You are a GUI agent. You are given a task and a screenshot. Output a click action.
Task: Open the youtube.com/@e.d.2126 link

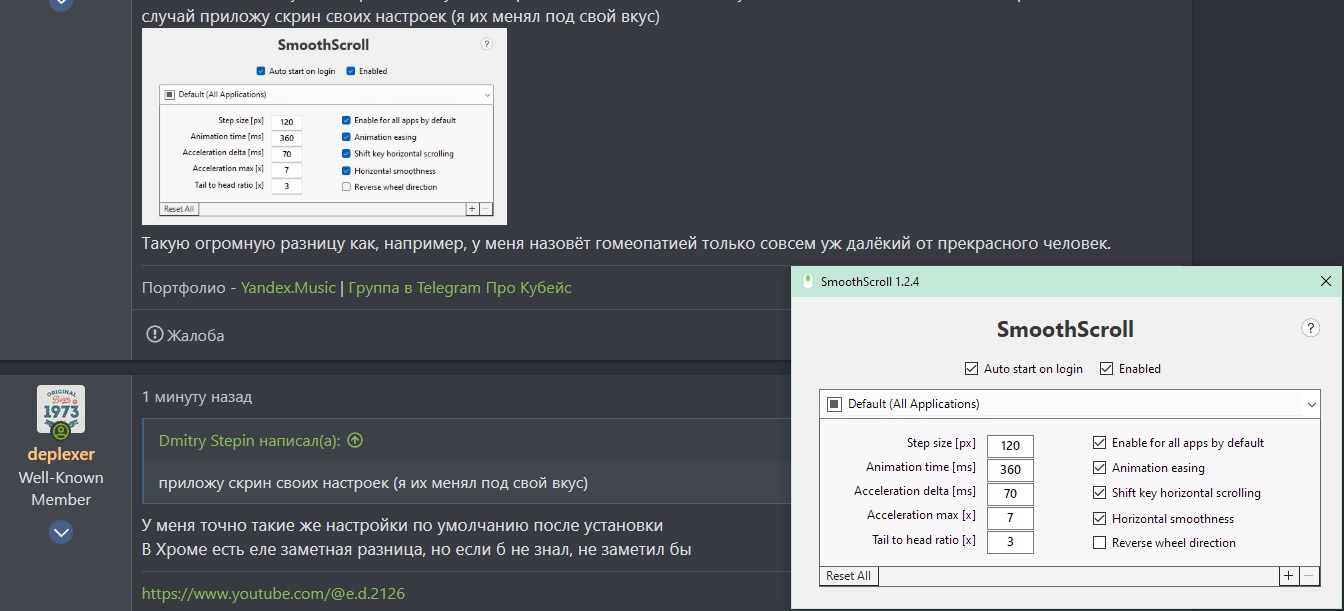(x=273, y=594)
